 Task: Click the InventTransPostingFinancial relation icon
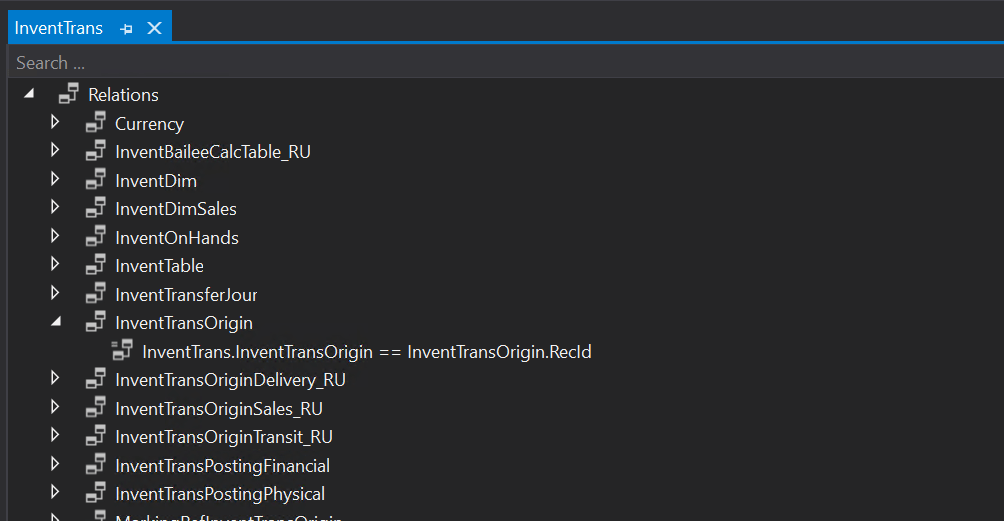point(96,465)
